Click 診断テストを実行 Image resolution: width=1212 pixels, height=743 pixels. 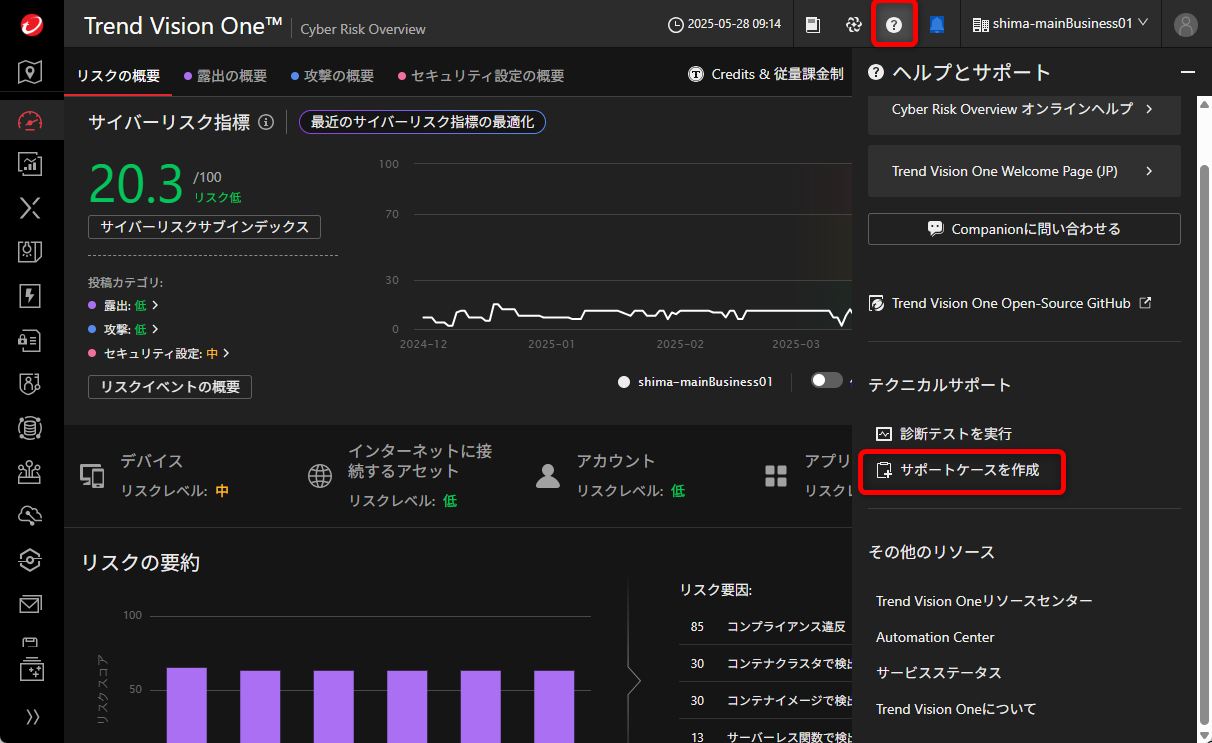pos(944,434)
